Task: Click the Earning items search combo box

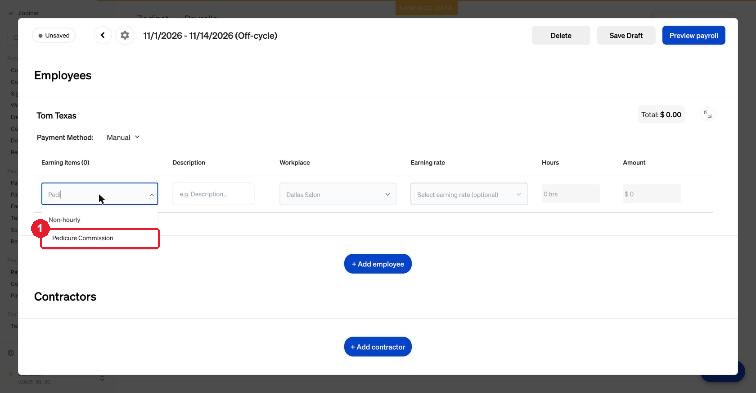Action: (99, 194)
